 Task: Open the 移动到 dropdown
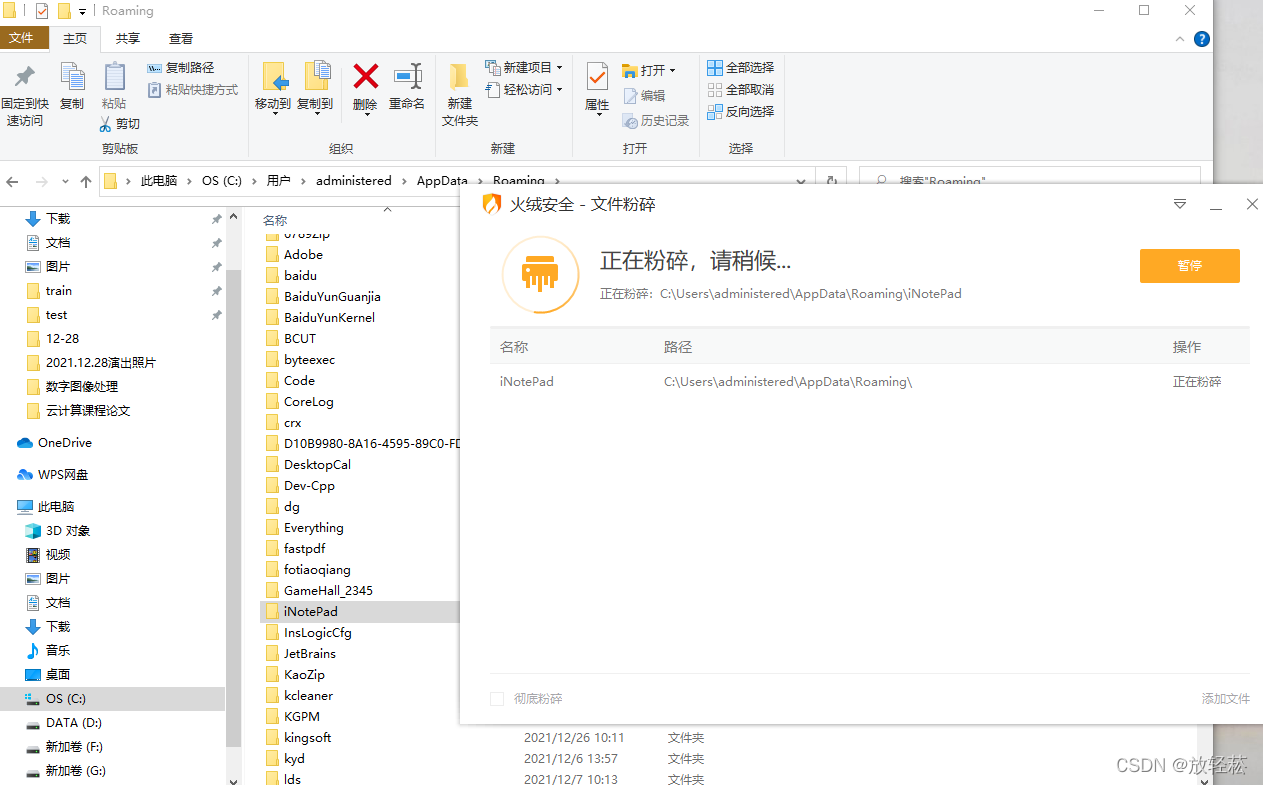[273, 113]
